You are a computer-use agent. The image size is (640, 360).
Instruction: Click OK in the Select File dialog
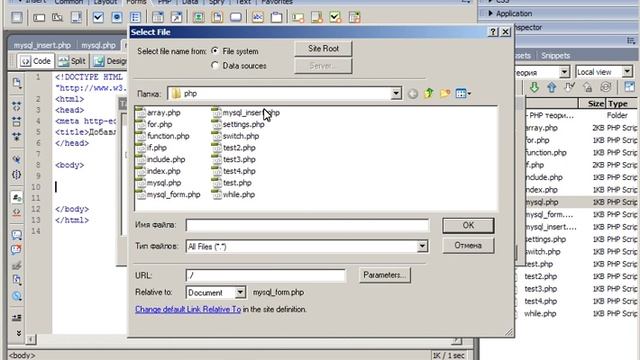pos(468,225)
